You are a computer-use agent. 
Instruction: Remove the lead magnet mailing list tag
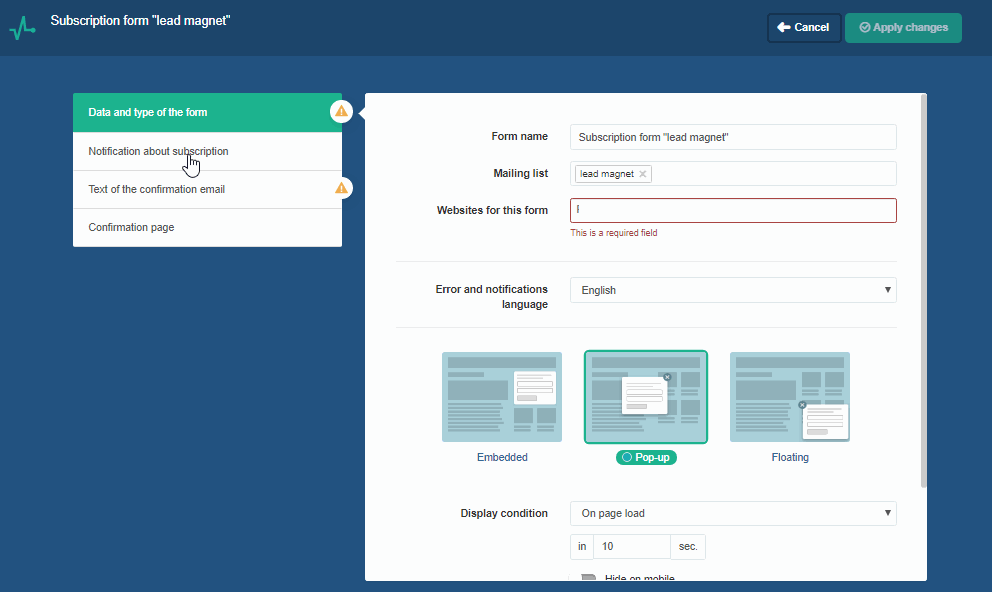[x=643, y=174]
